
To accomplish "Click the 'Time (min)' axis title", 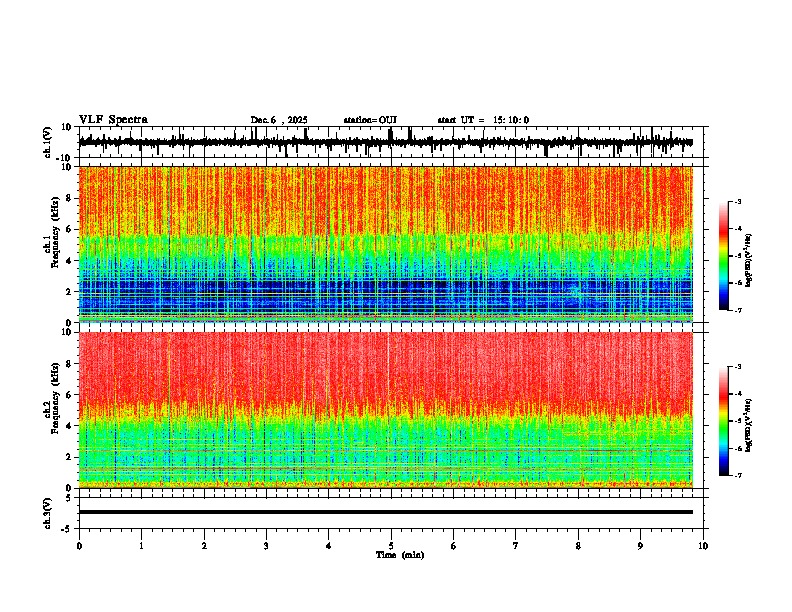I will click(400, 555).
